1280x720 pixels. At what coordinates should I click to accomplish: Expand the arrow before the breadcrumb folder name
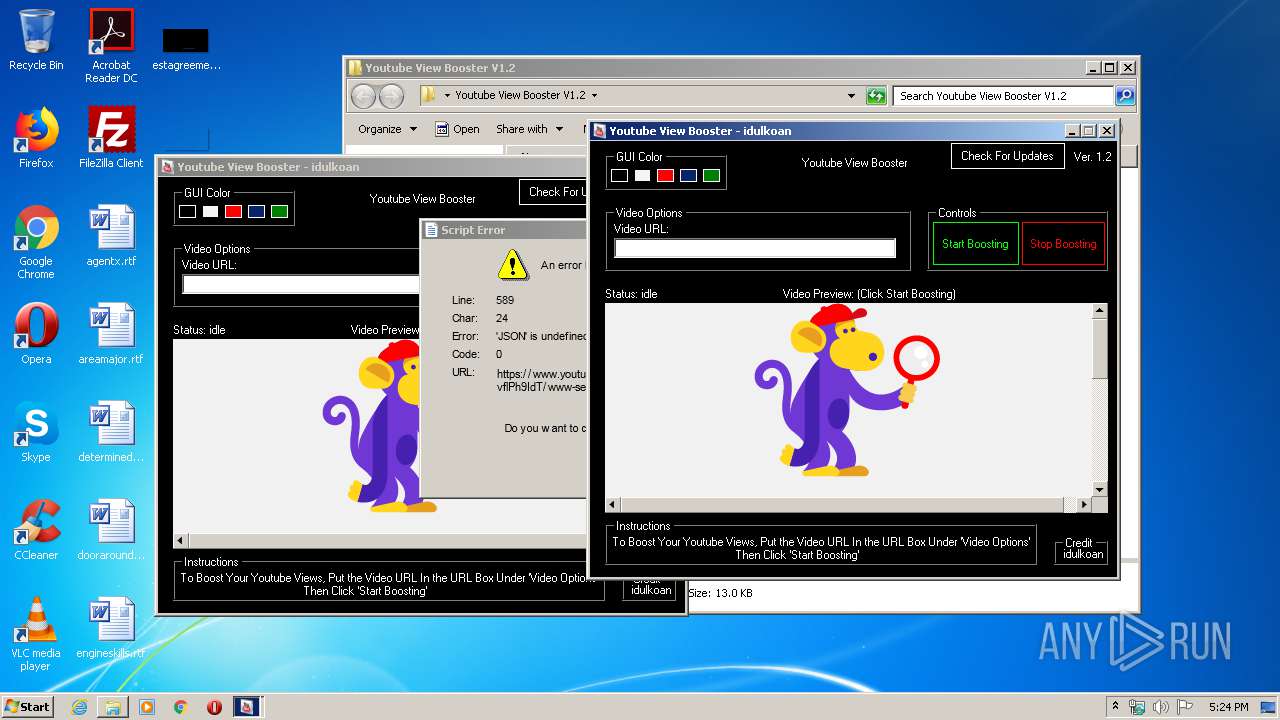[447, 96]
